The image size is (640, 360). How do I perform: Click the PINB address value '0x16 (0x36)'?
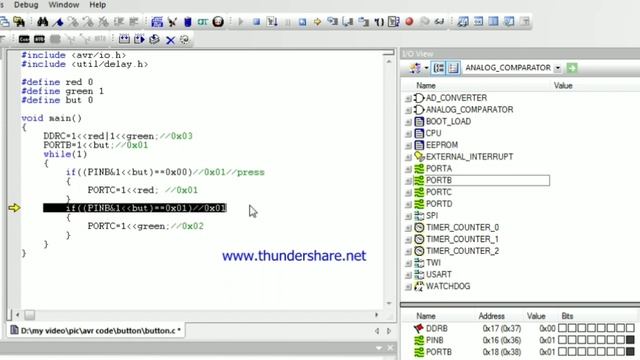click(501, 340)
